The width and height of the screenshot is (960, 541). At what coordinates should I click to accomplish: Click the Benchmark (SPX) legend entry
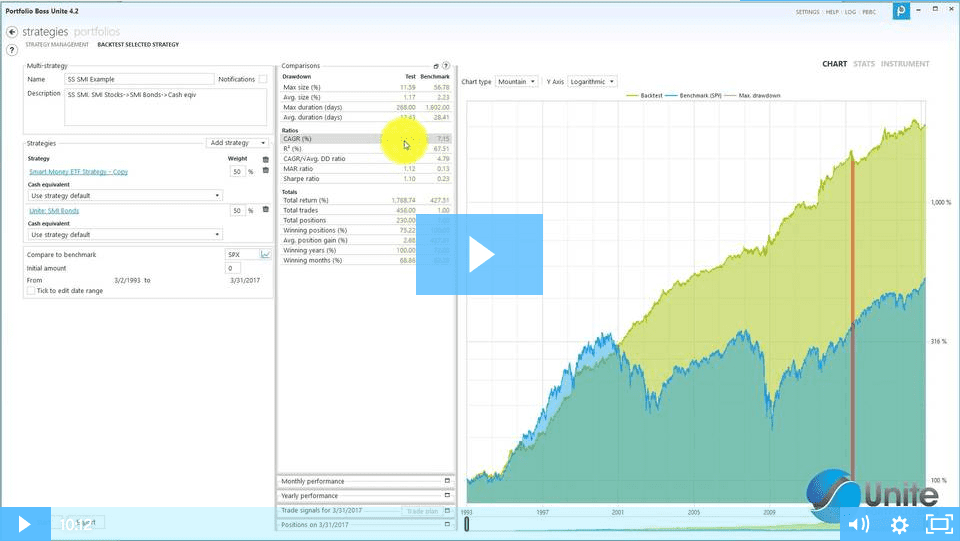(693, 95)
